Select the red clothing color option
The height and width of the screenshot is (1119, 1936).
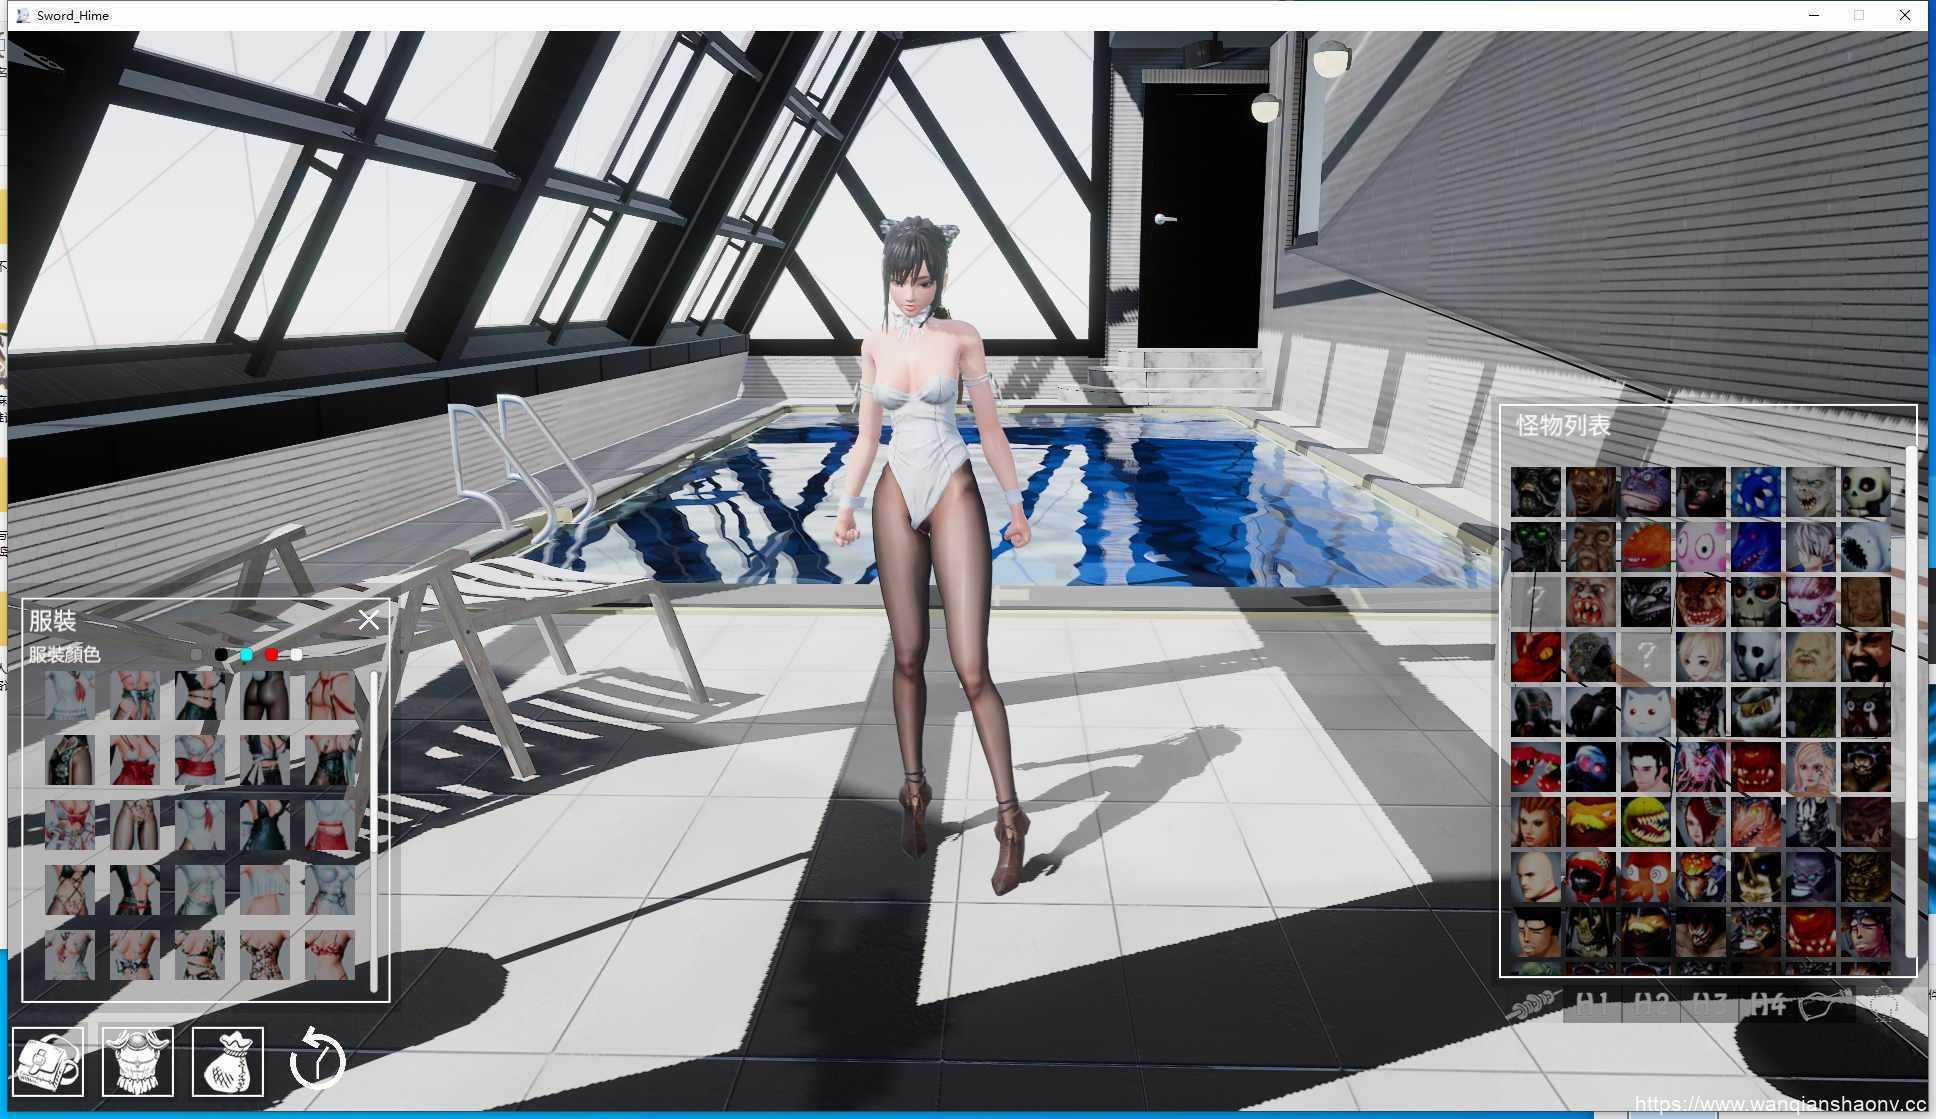271,654
